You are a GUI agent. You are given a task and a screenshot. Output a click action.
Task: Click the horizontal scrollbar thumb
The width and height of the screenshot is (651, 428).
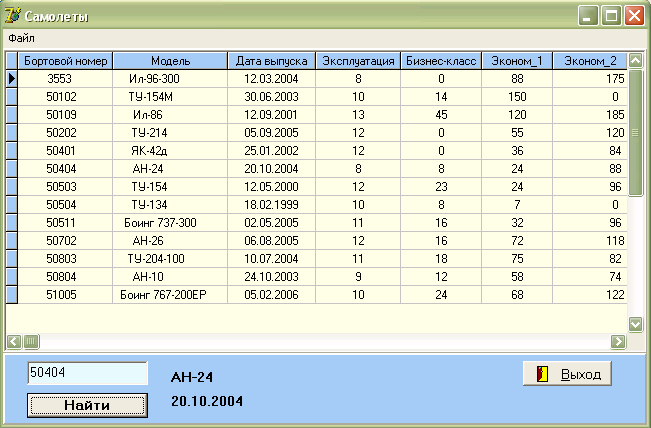[31, 341]
